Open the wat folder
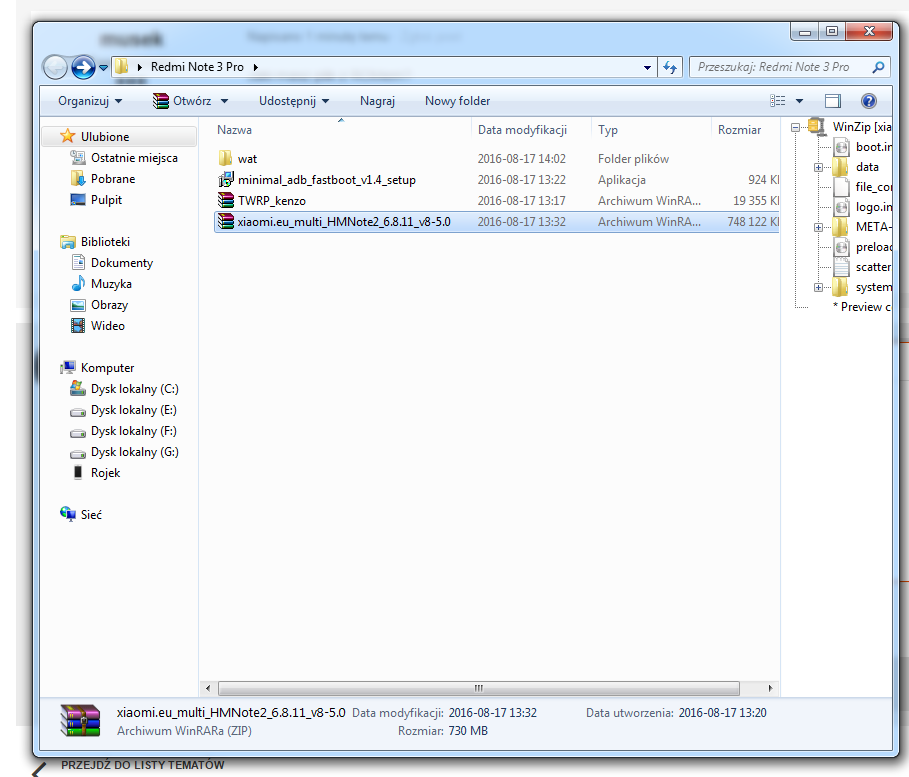Image resolution: width=909 pixels, height=777 pixels. 247,159
